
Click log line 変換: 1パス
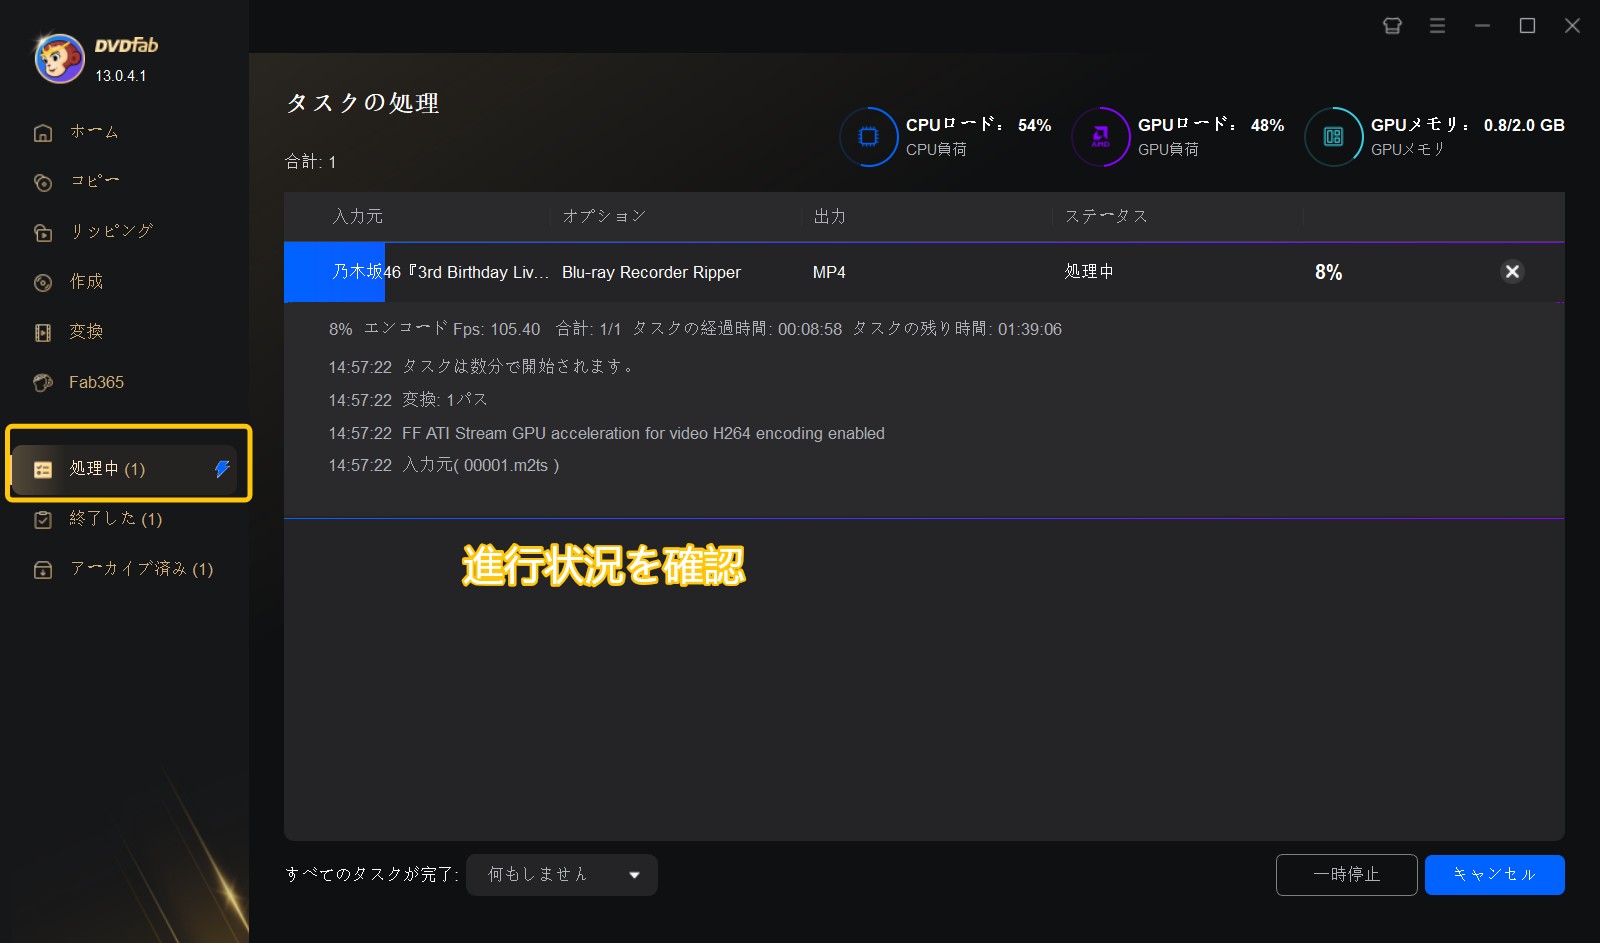coord(408,400)
